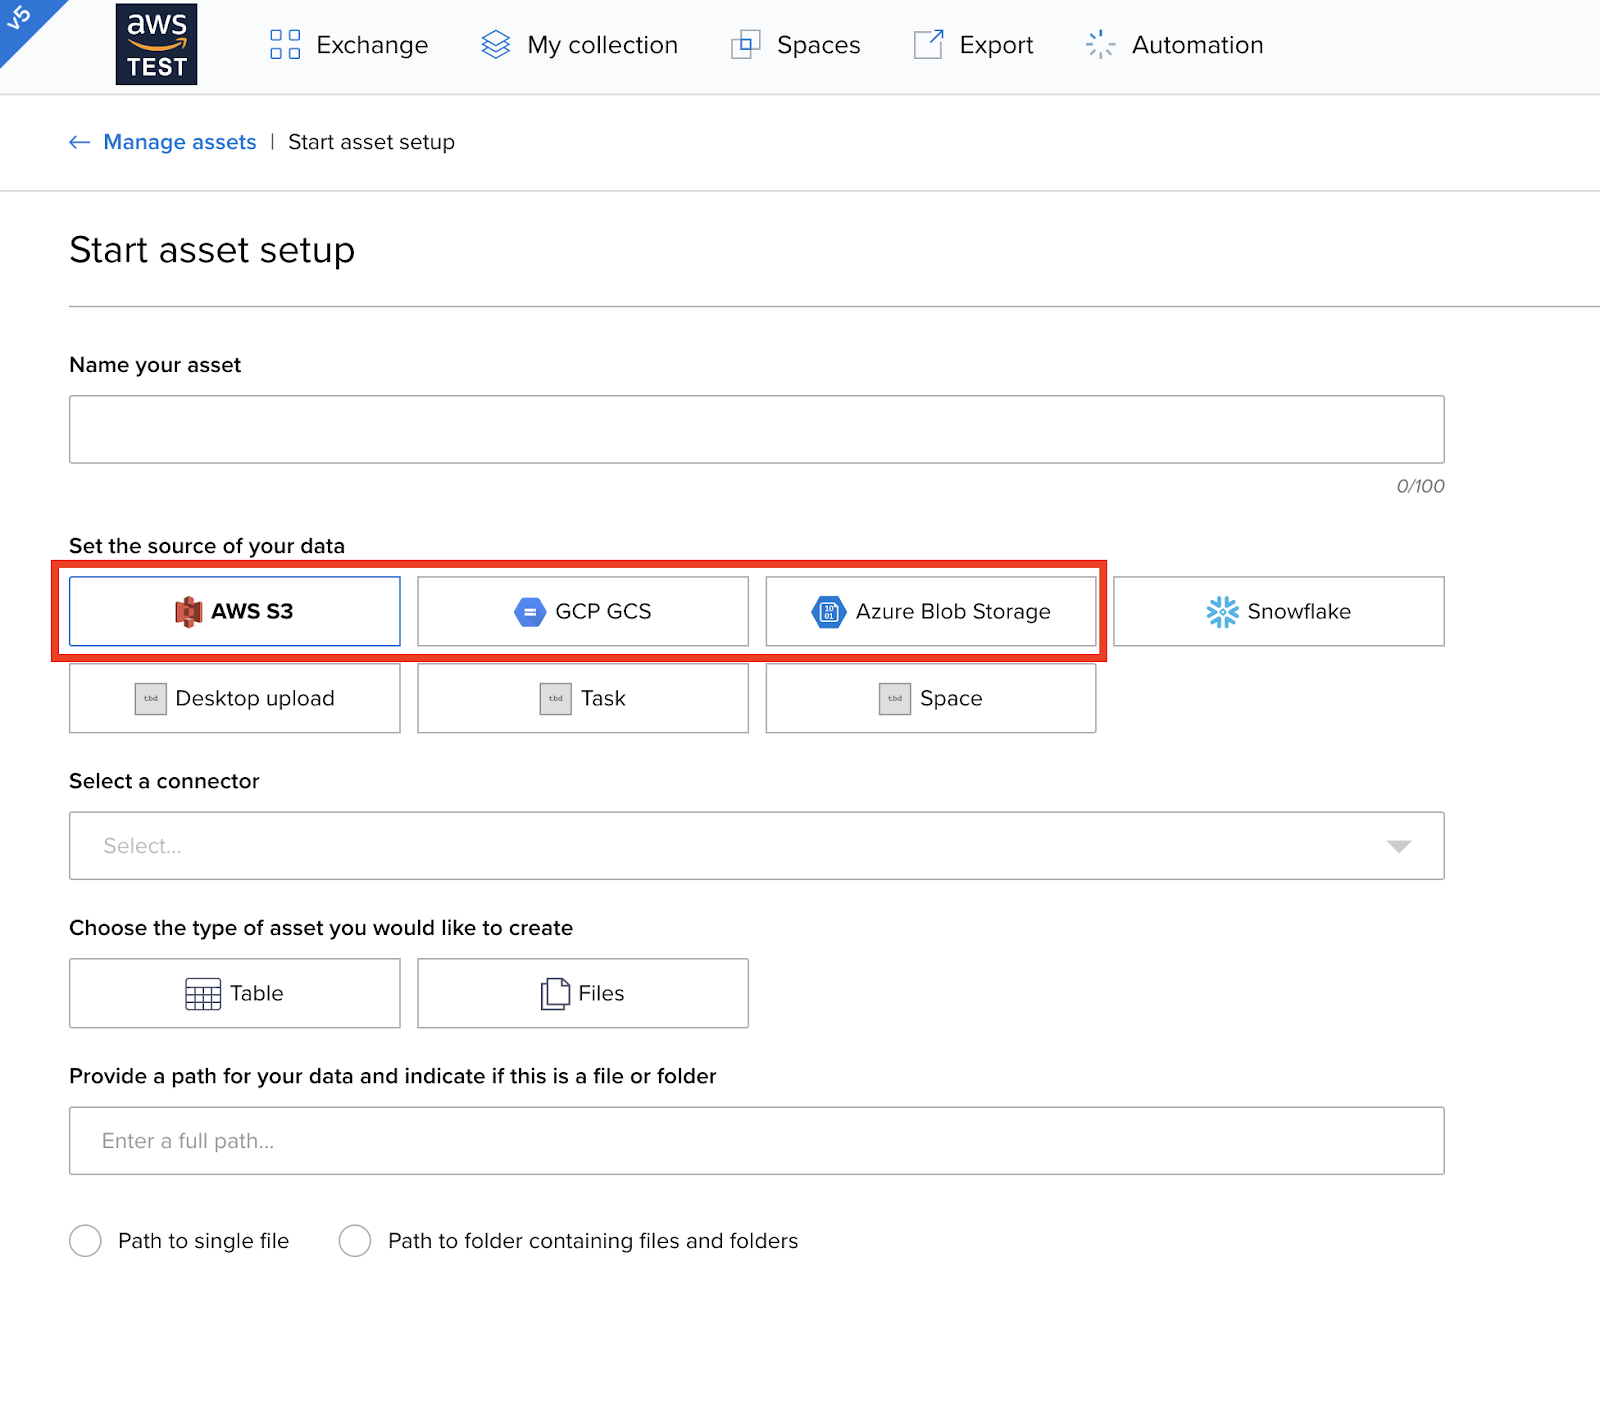Image resolution: width=1600 pixels, height=1403 pixels.
Task: Click the Automation spinner icon
Action: click(x=1101, y=44)
